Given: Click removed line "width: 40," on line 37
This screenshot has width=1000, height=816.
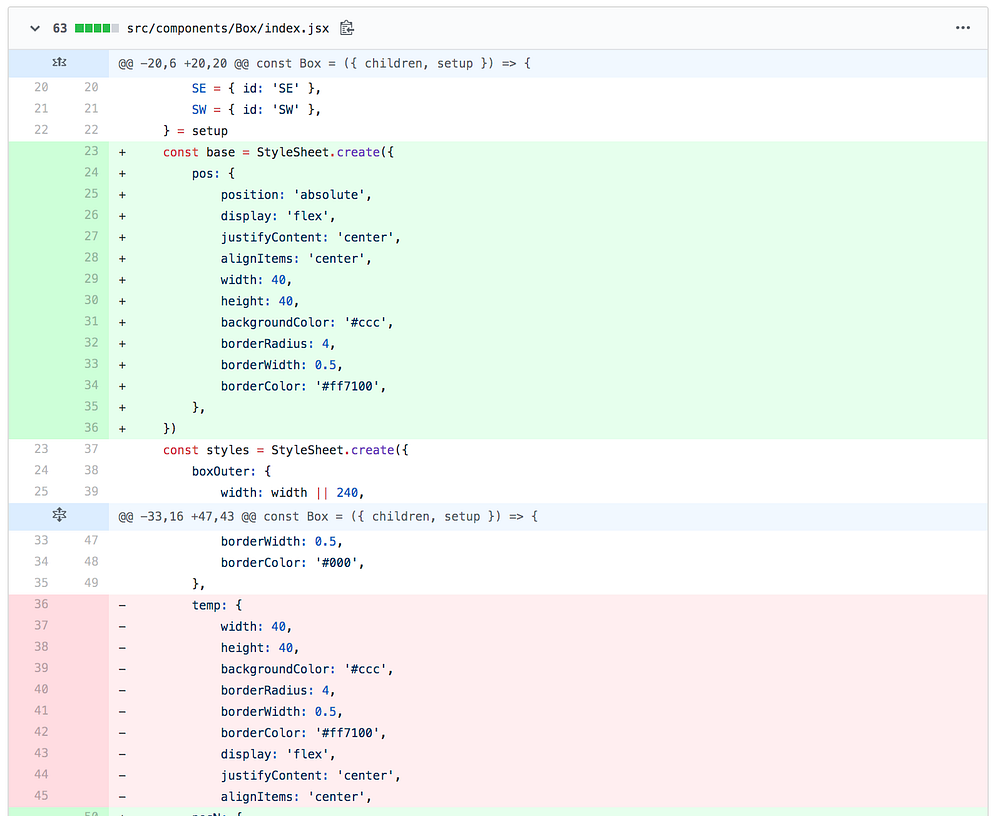Looking at the screenshot, I should pyautogui.click(x=256, y=627).
